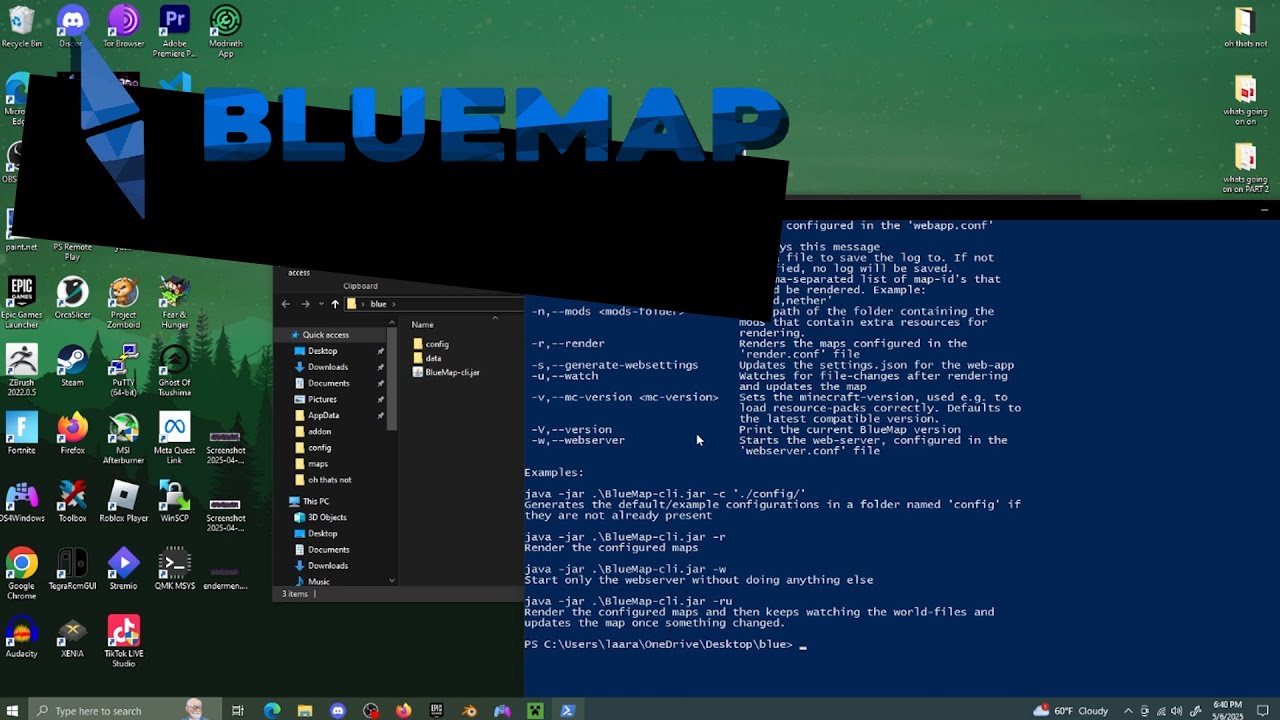Open the Firefox desktop icon
This screenshot has height=720, width=1280.
click(x=72, y=433)
